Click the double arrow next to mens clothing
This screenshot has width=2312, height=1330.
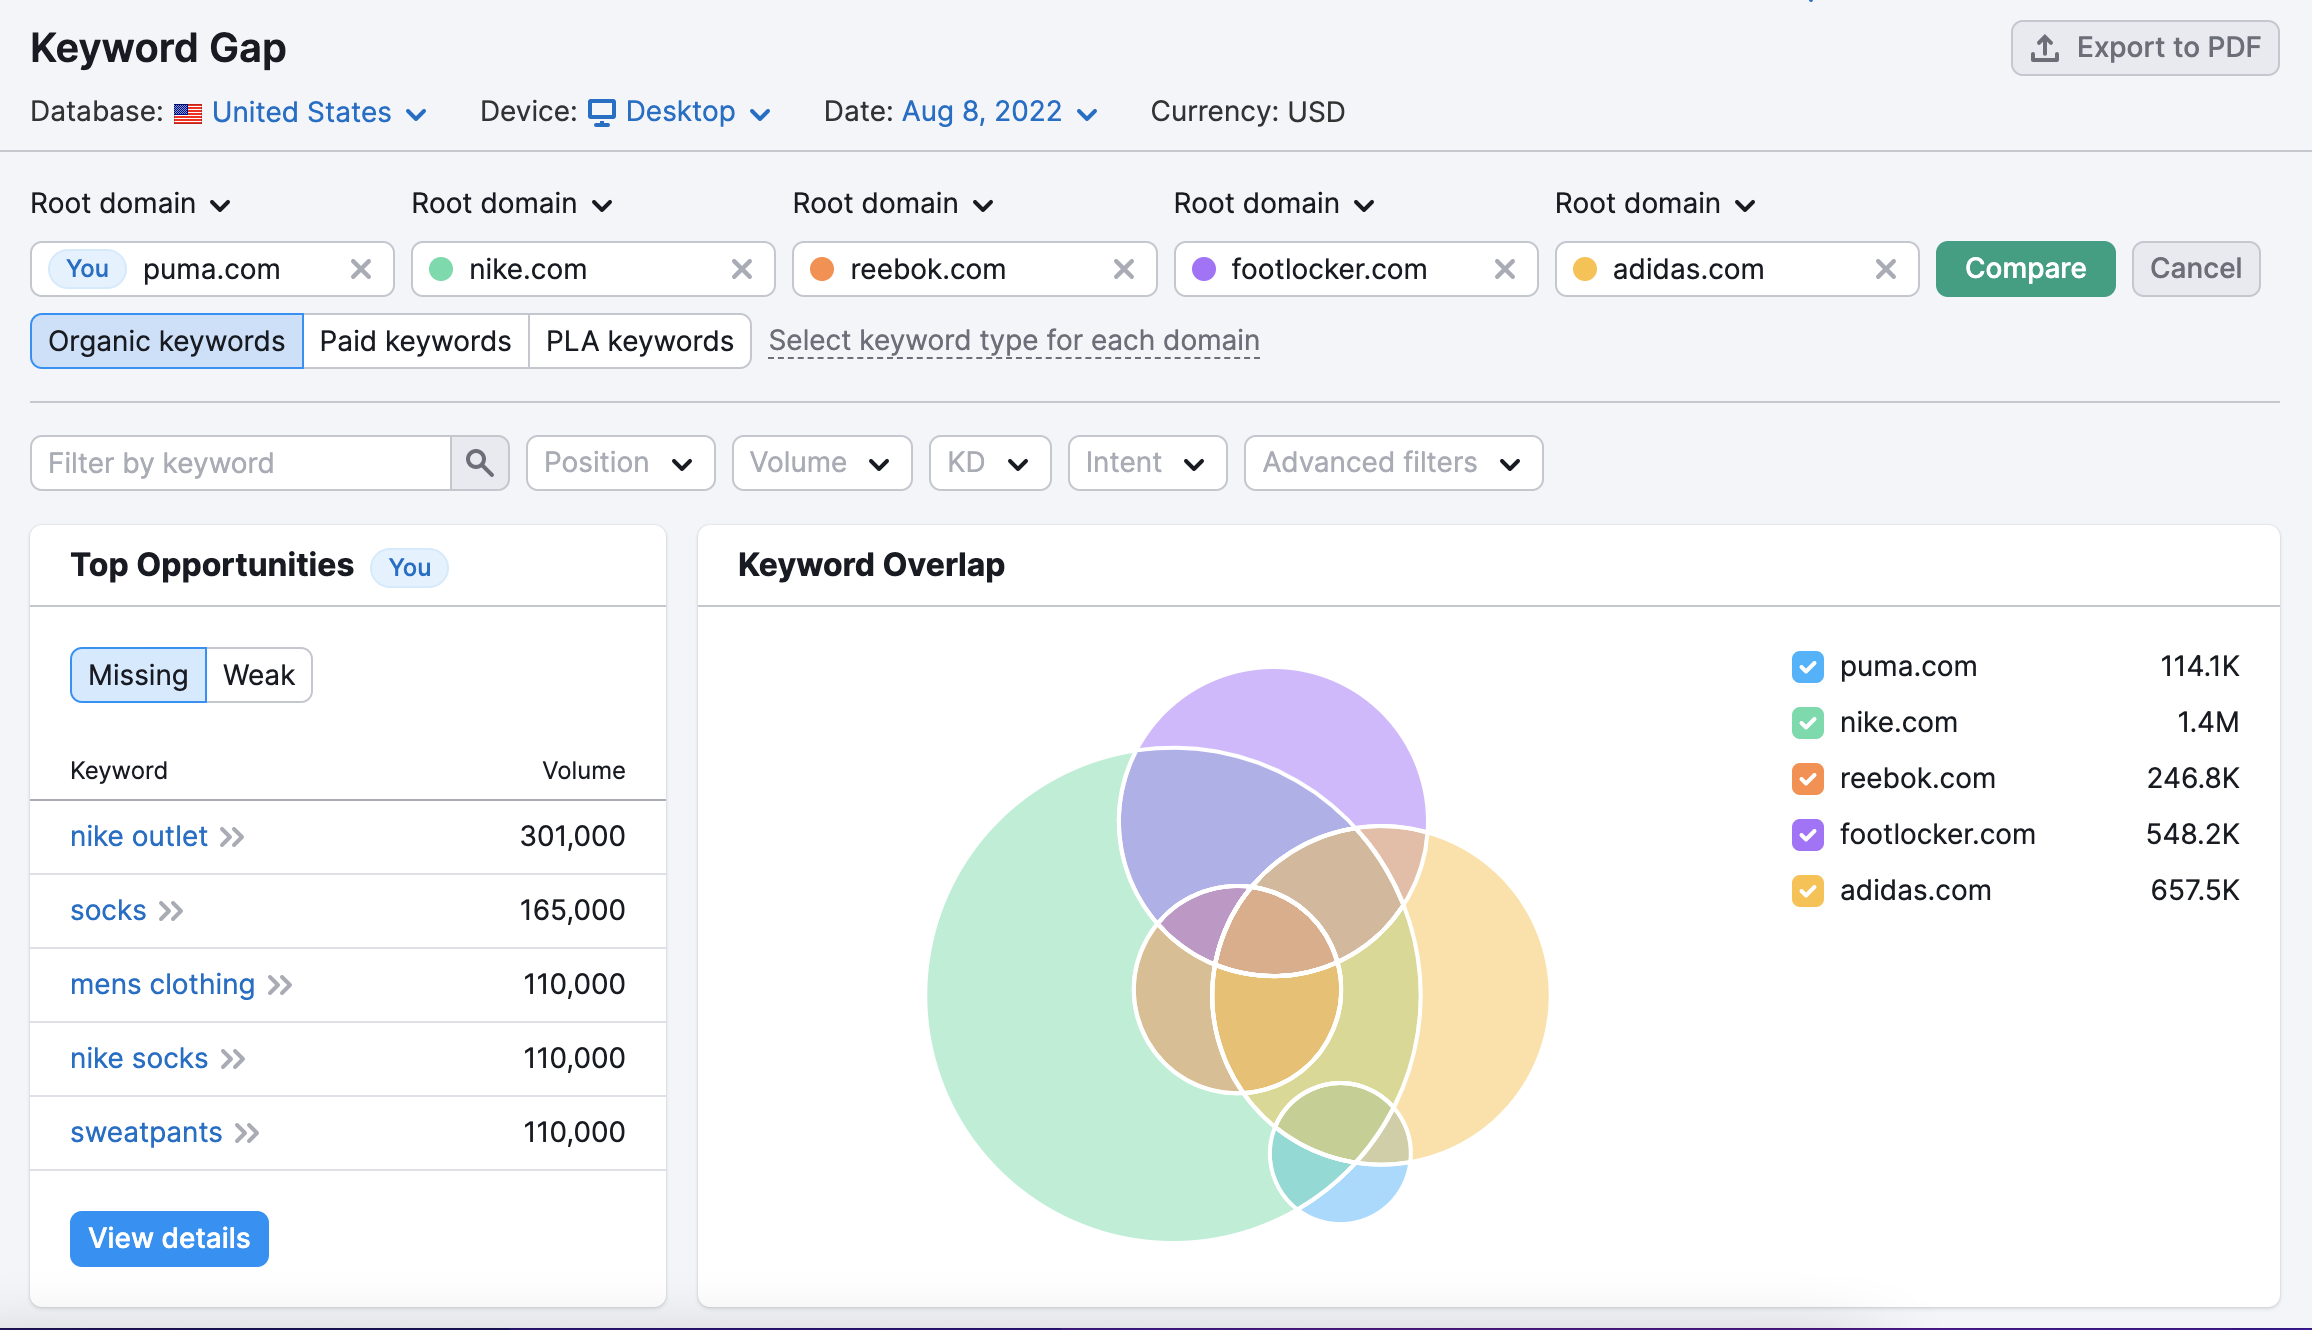280,985
